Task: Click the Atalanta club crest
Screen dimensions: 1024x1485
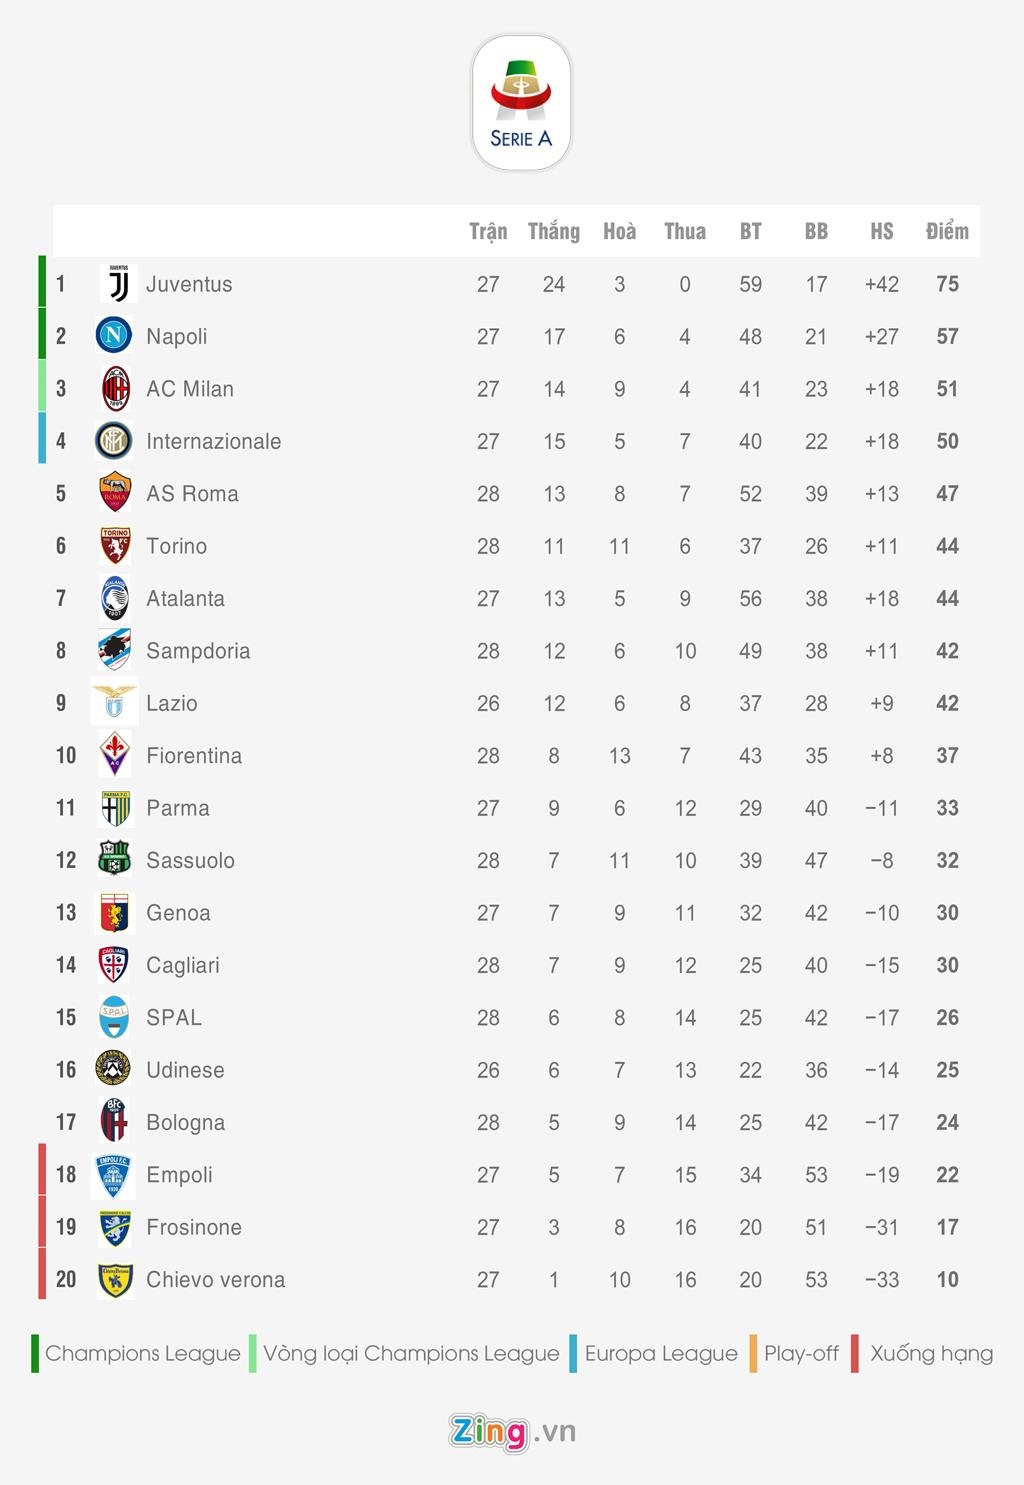Action: coord(115,598)
